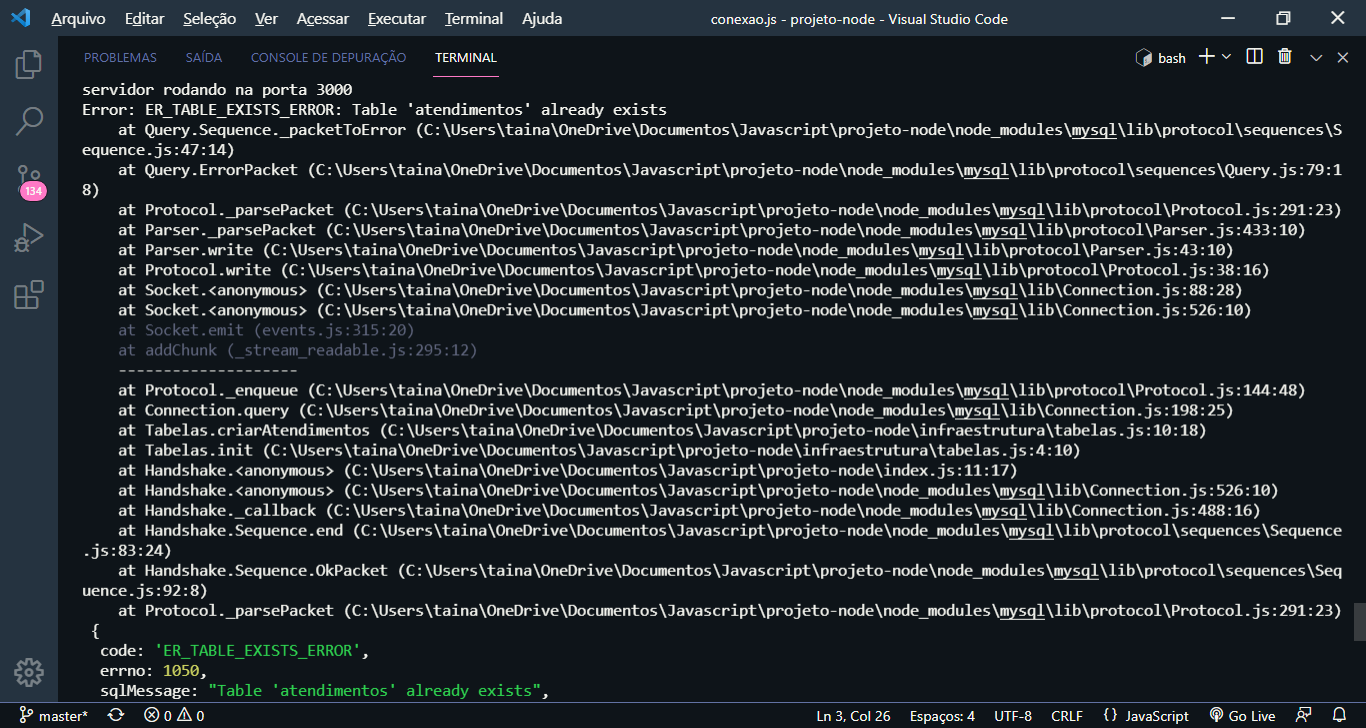Maximize panel using chevron icon
The height and width of the screenshot is (728, 1366).
tap(1316, 58)
